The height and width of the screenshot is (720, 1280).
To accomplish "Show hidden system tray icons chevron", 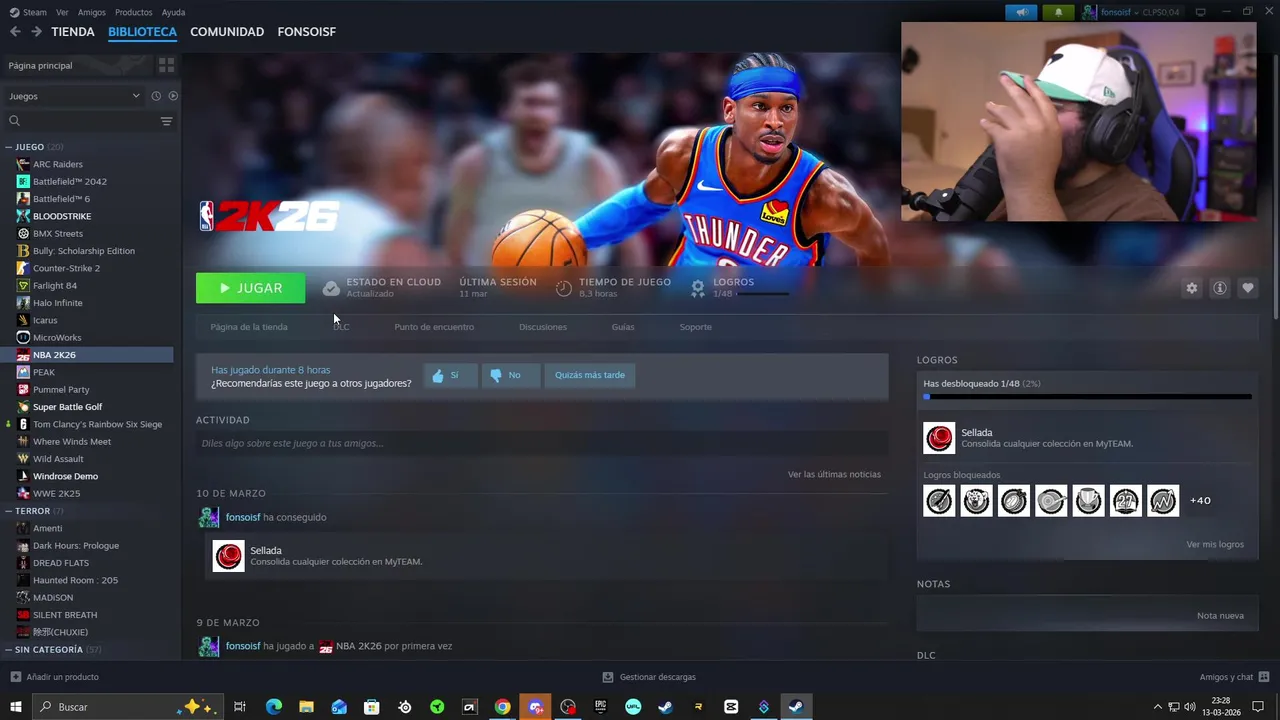I will 1158,706.
